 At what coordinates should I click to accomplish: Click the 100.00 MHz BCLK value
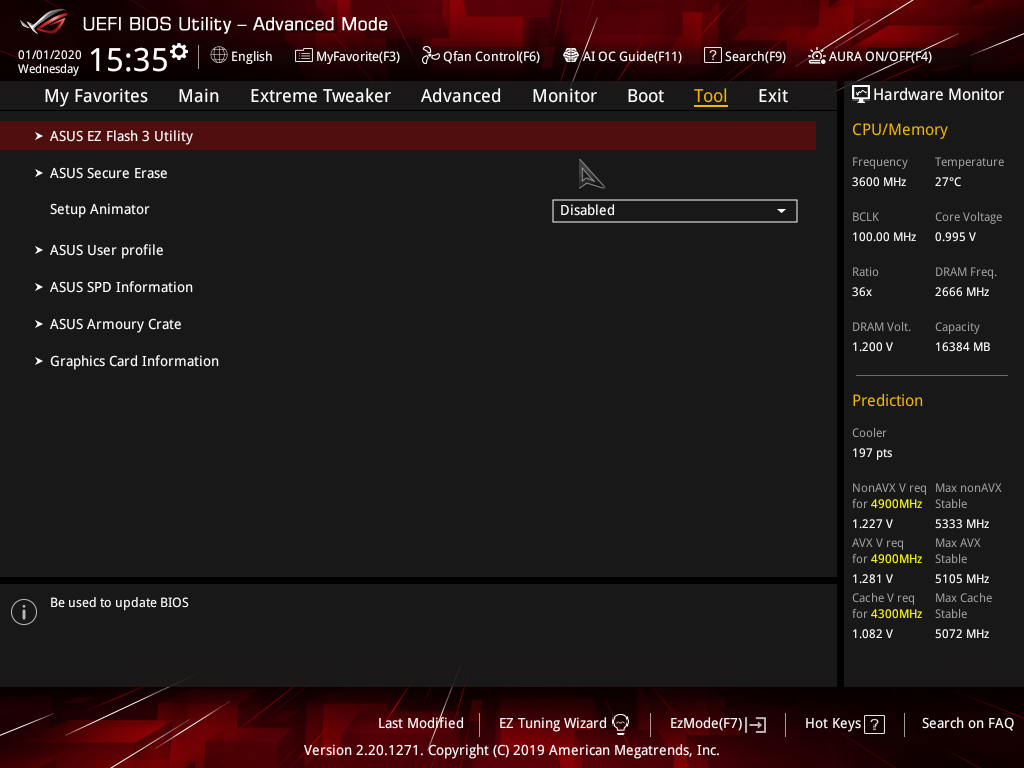click(884, 237)
